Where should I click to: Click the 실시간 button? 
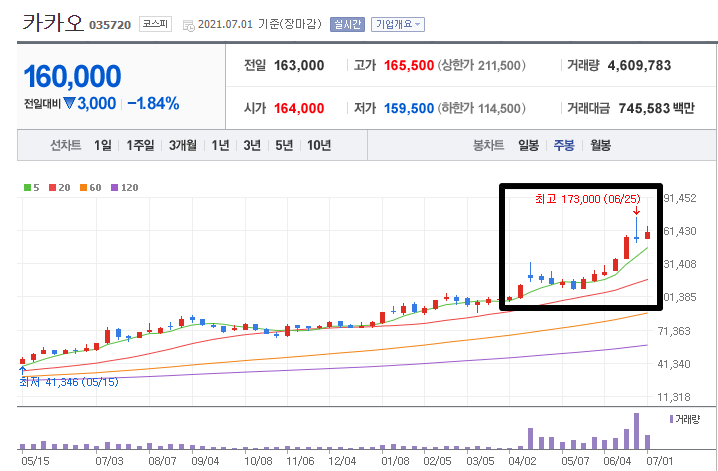pyautogui.click(x=347, y=24)
